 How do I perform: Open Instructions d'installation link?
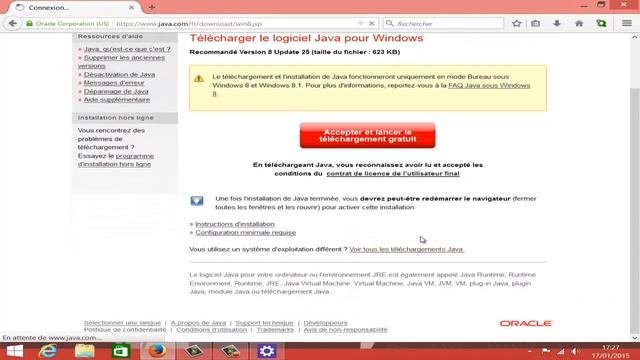235,224
